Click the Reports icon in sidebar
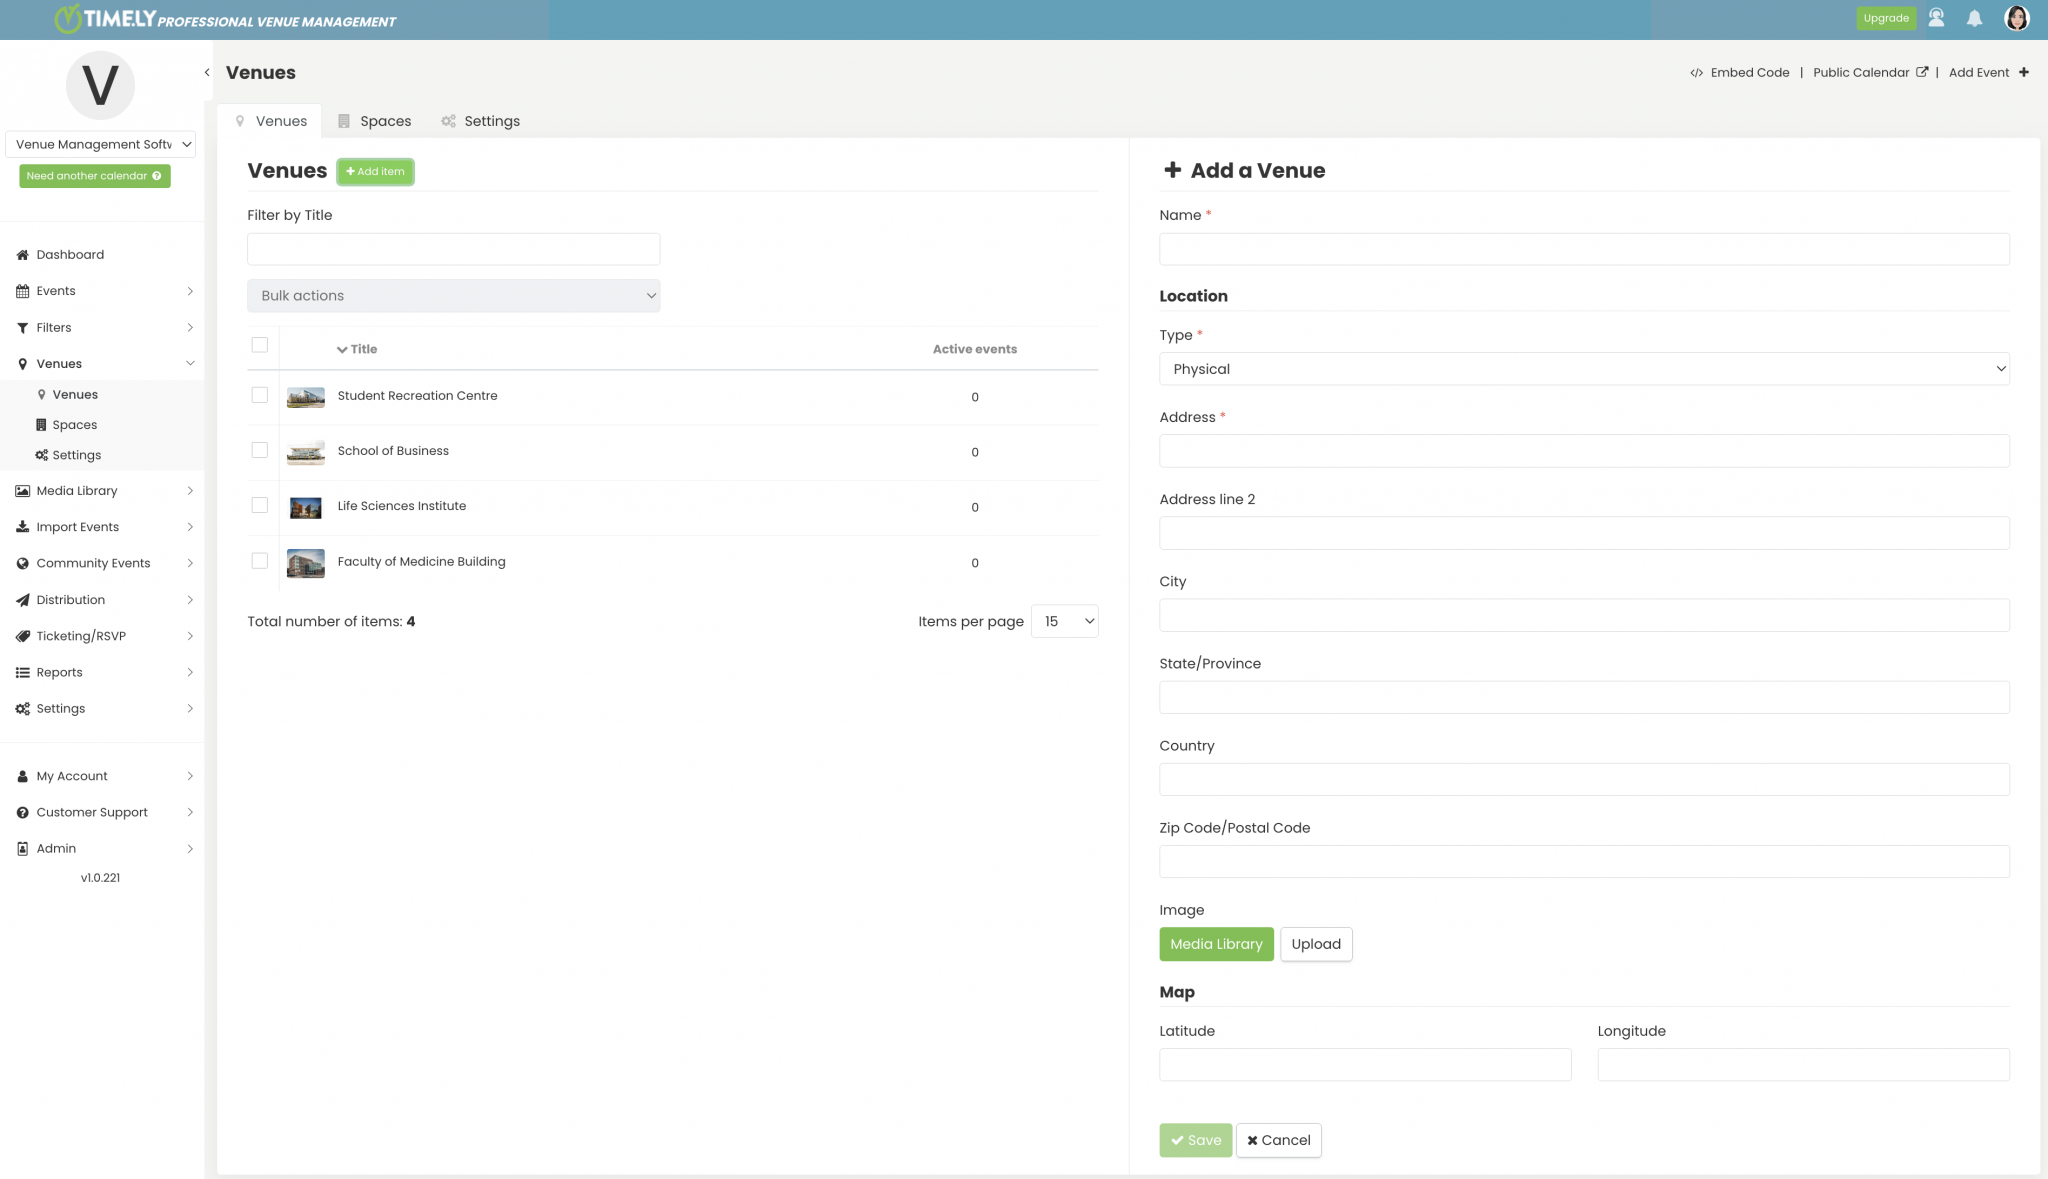The image size is (2048, 1179). (x=23, y=671)
